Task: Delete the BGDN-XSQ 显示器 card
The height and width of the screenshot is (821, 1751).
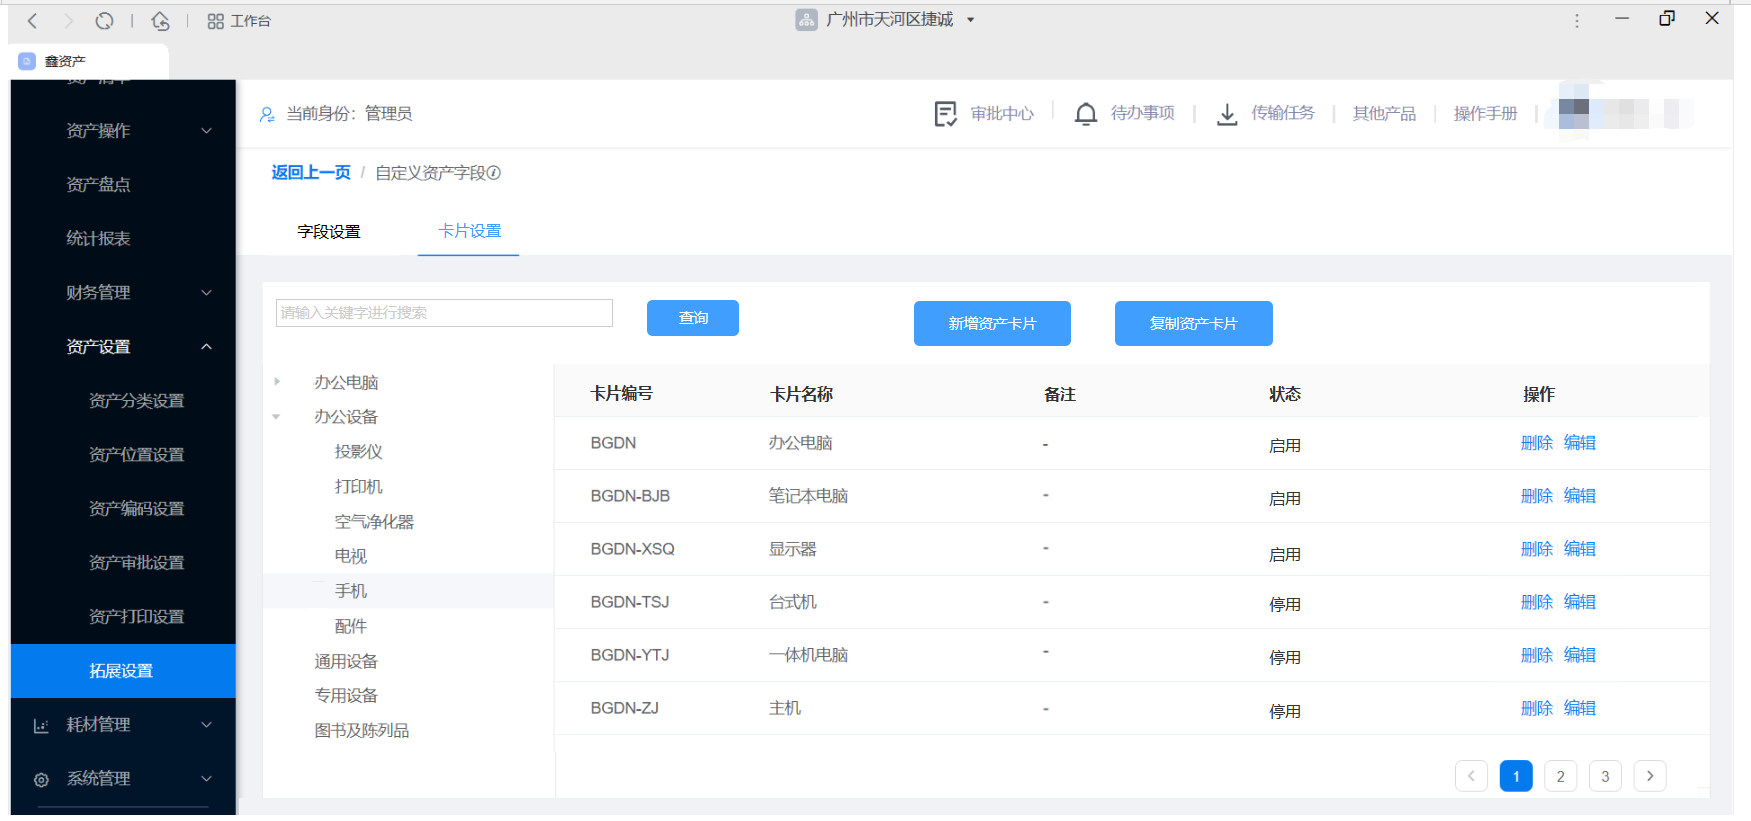Action: click(1537, 549)
